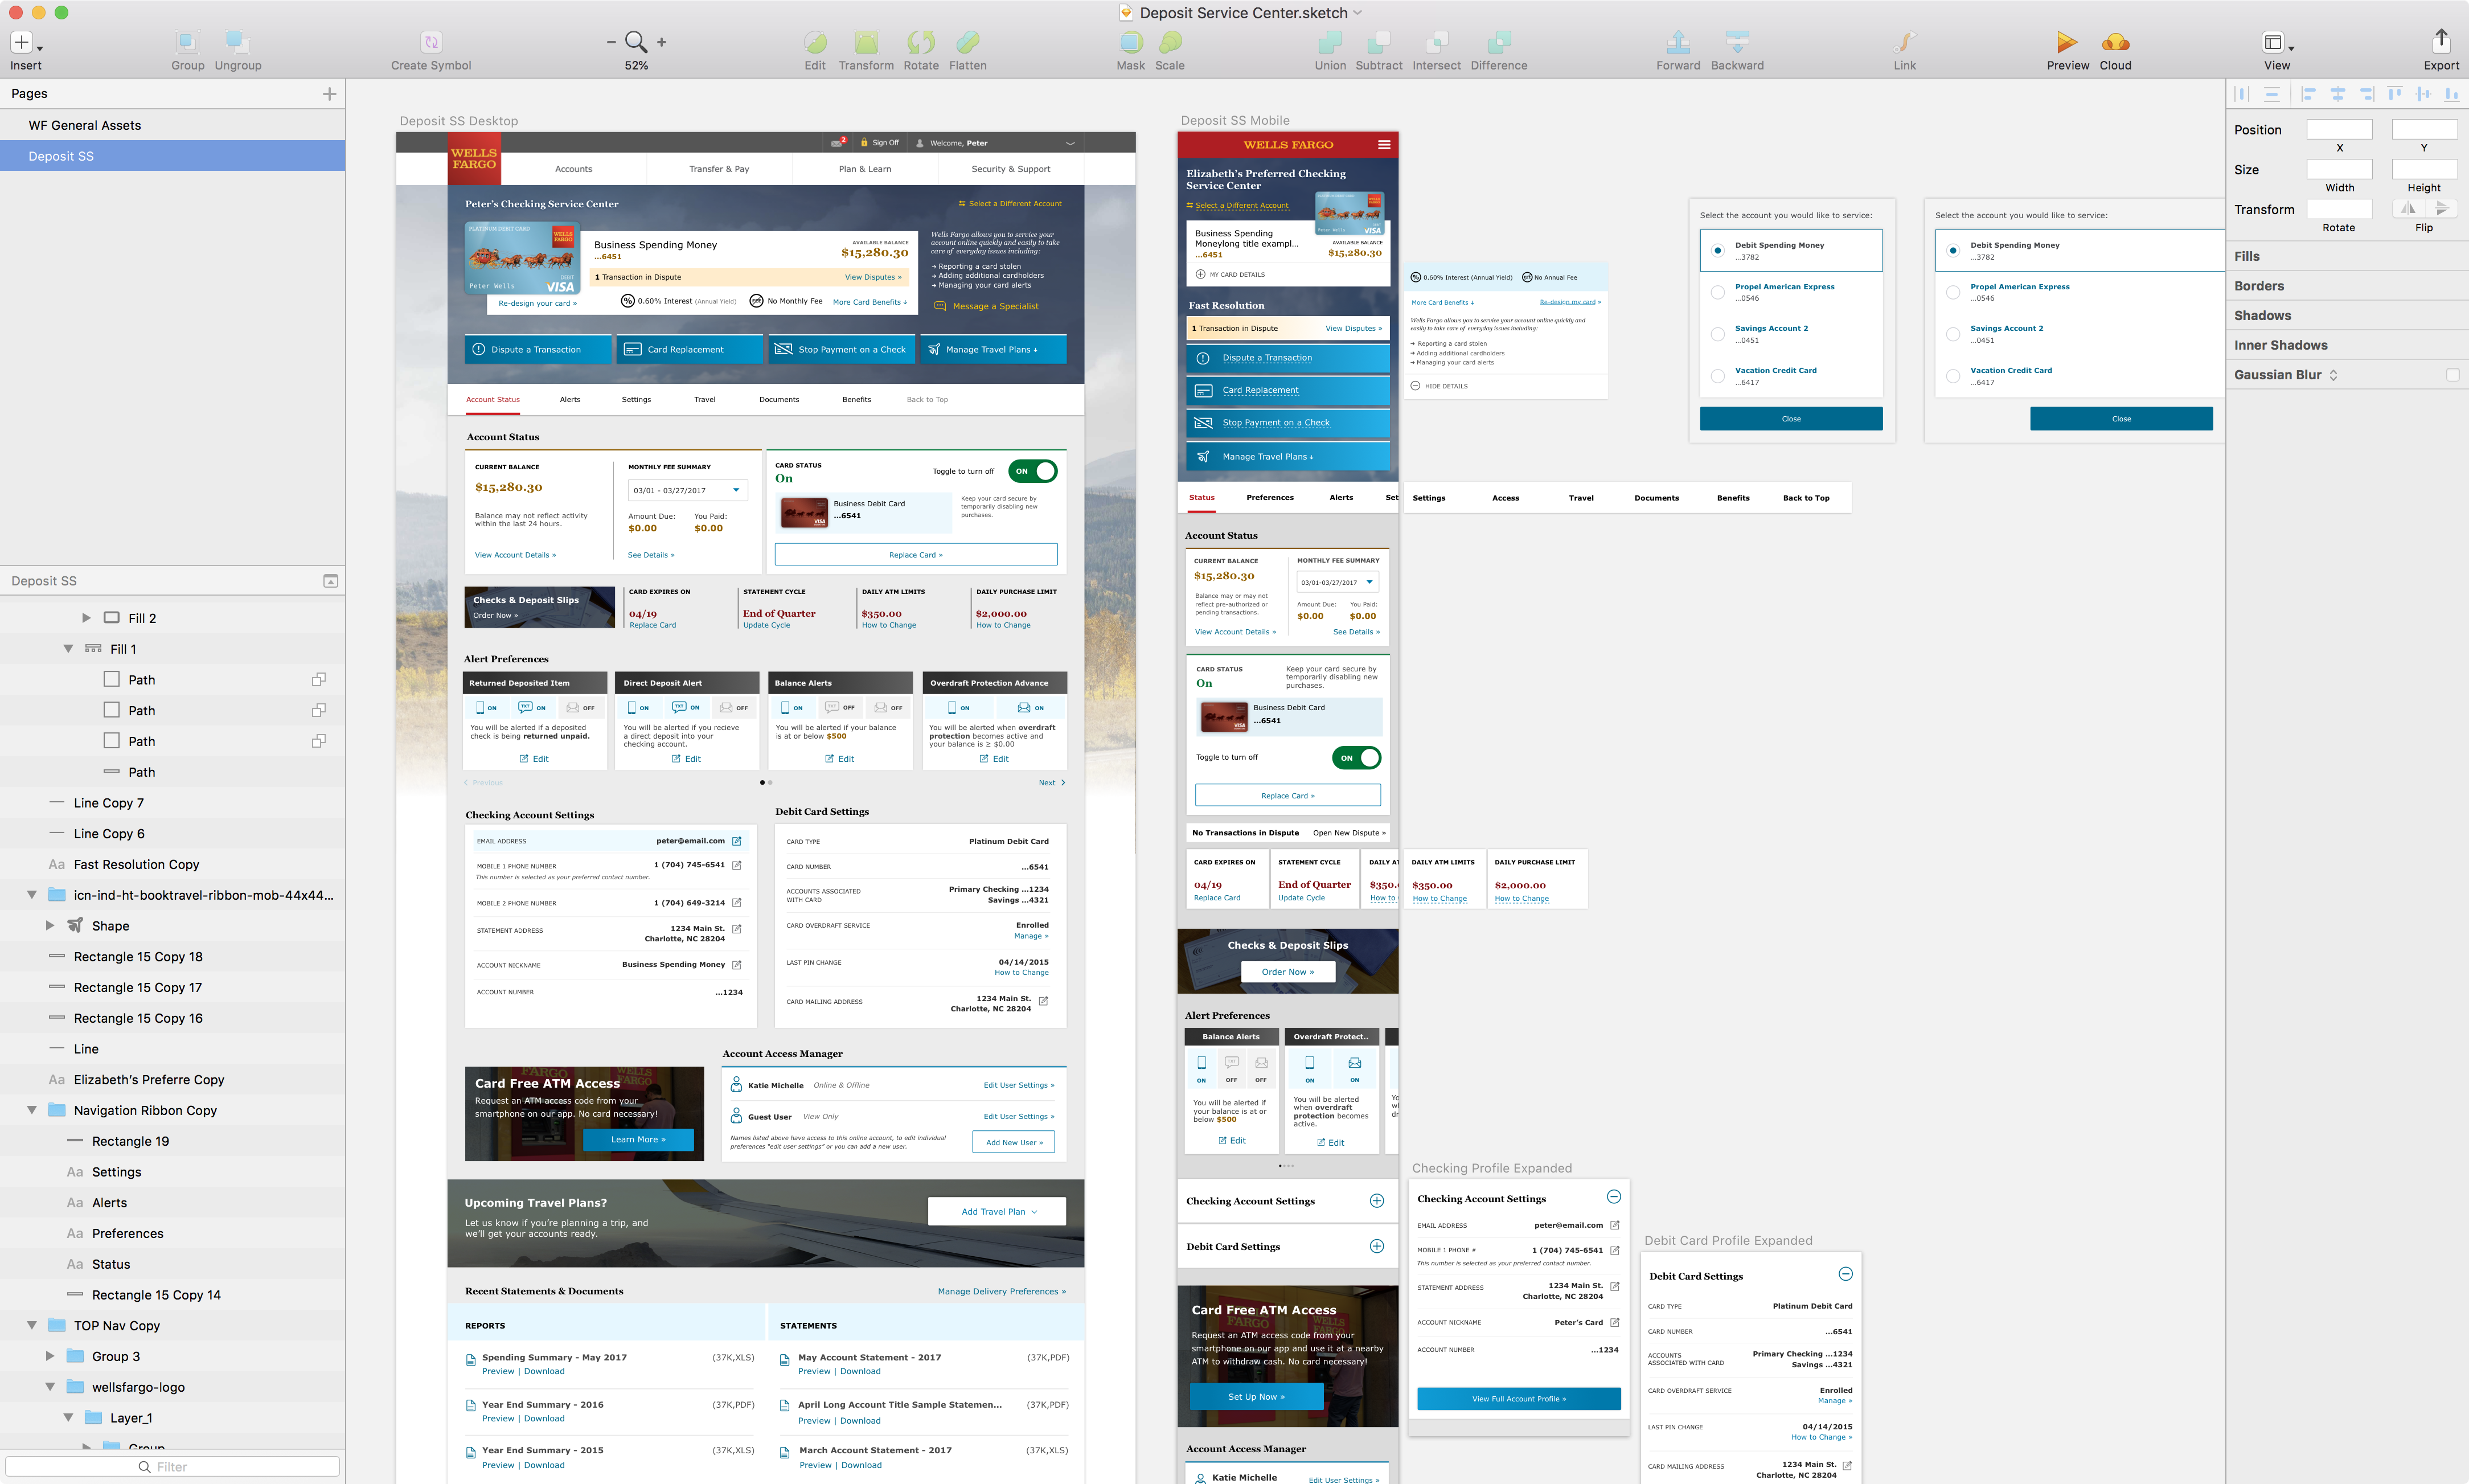The height and width of the screenshot is (1484, 2469).
Task: Expand the Fill 2 layer group
Action: click(x=86, y=618)
